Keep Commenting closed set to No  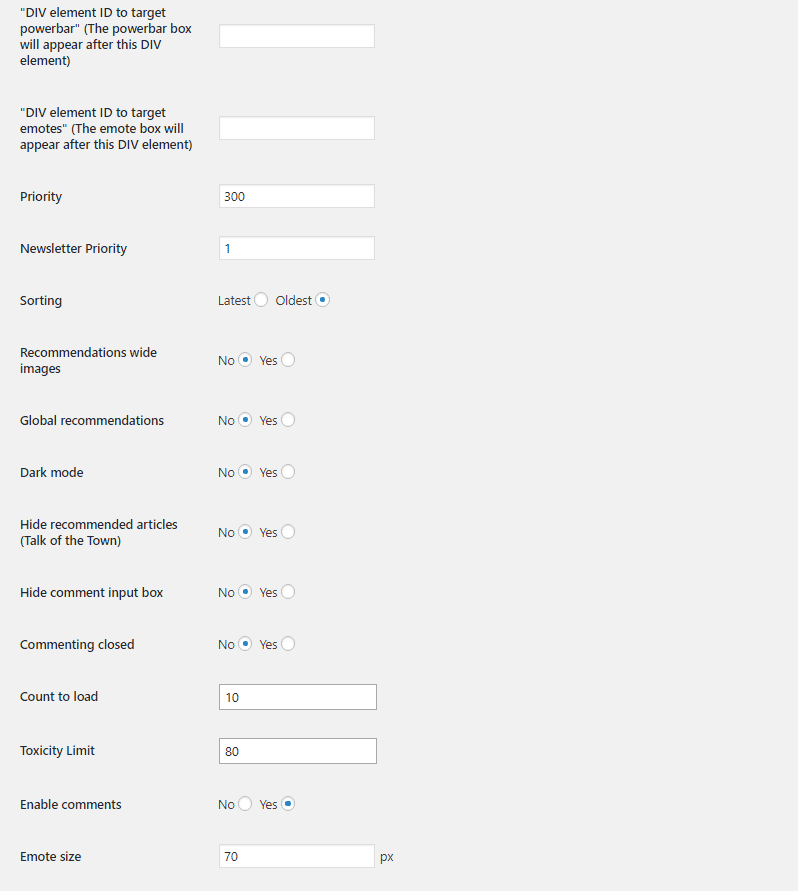click(244, 644)
